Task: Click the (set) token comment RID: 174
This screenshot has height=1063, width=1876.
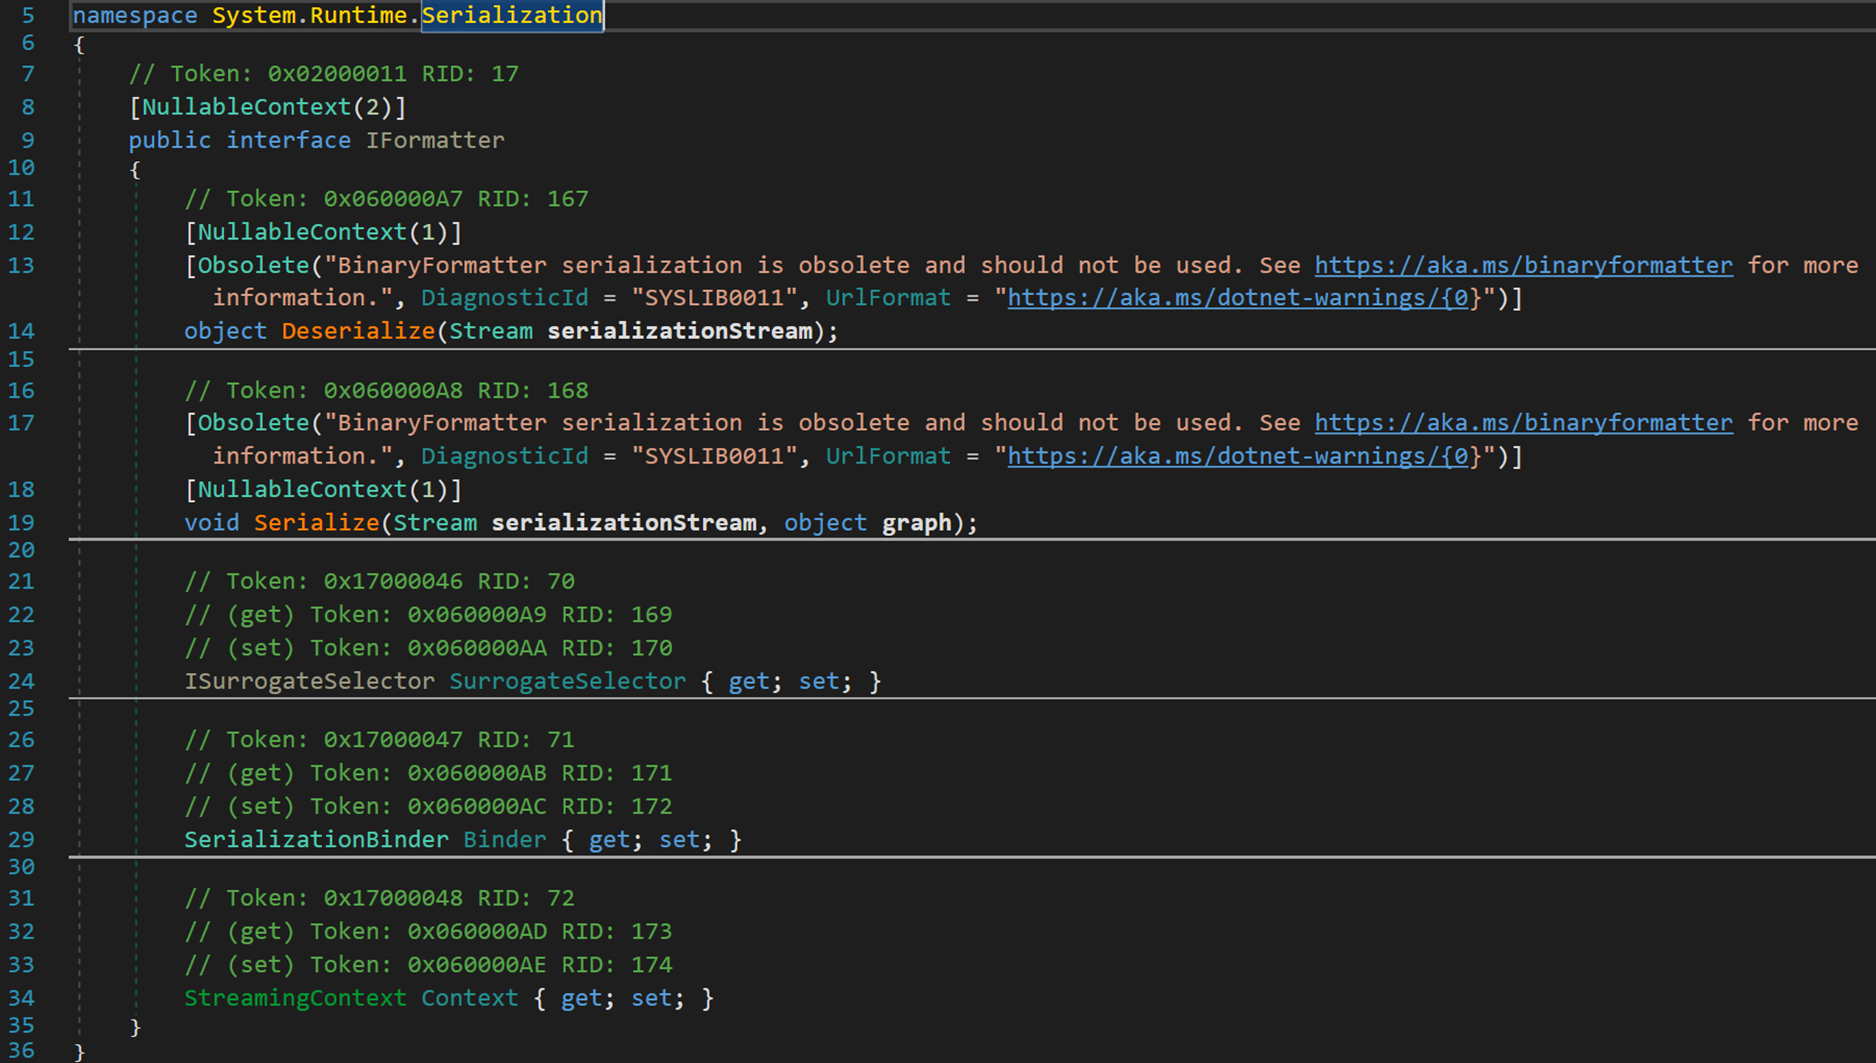Action: coord(428,965)
